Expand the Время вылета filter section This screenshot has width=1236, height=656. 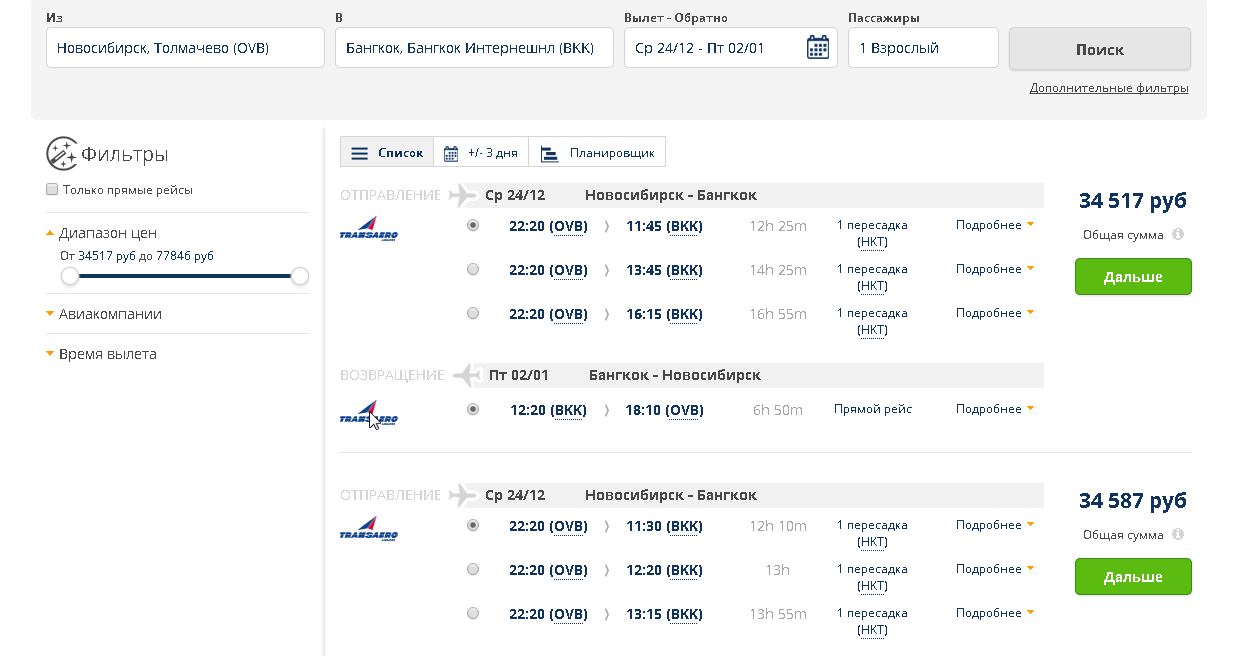tap(107, 354)
